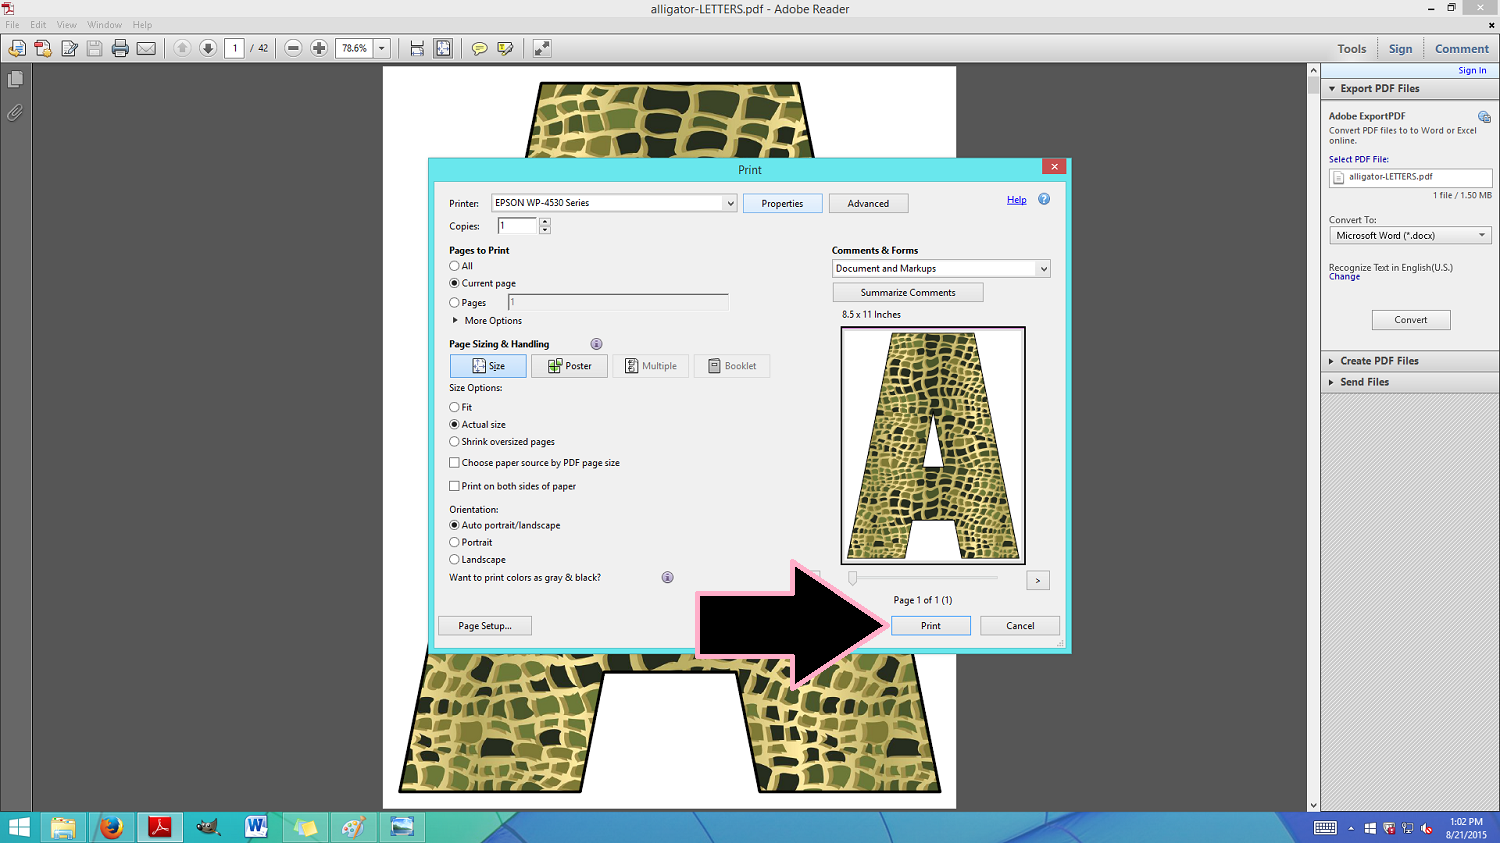Click the Adobe ExportPDF cloud icon
Viewport: 1500px width, 843px height.
[x=1484, y=117]
